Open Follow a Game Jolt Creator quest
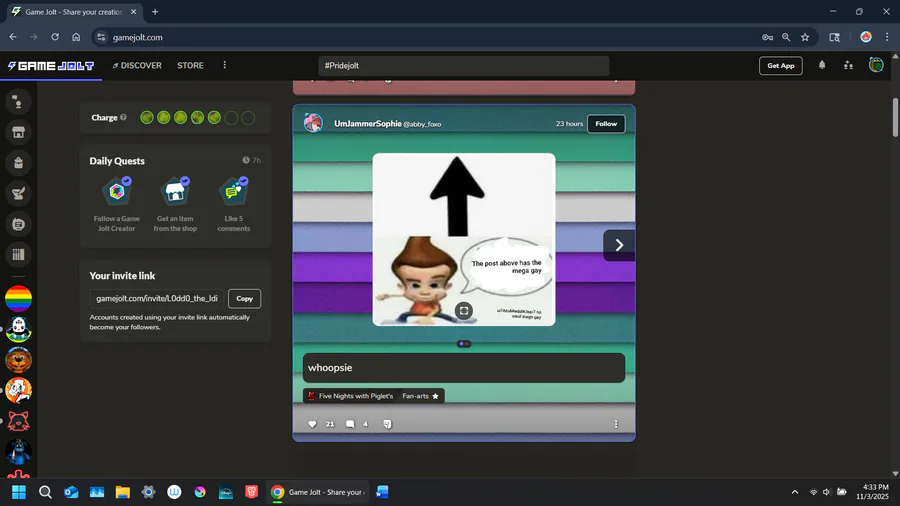This screenshot has width=900, height=506. pos(117,204)
